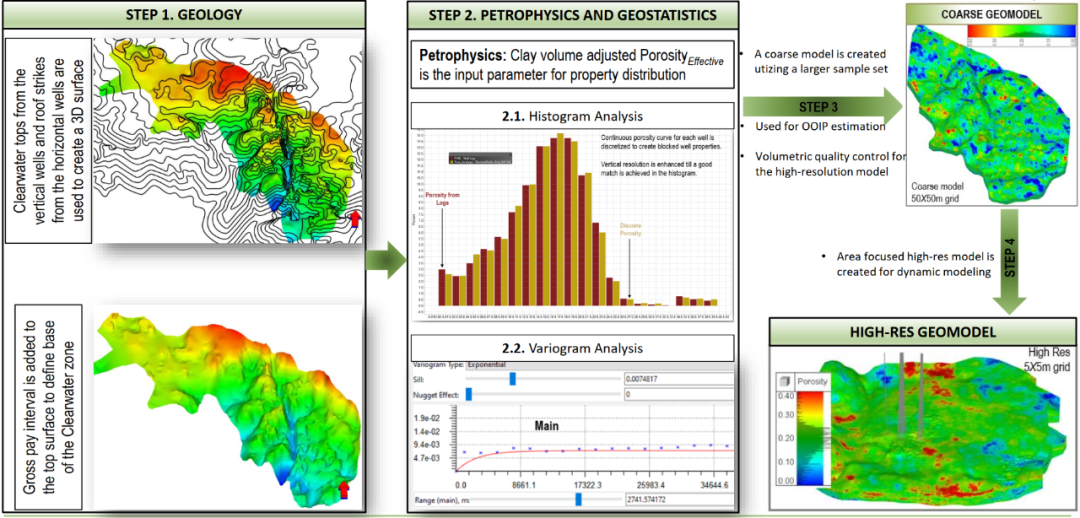
Task: Click the Nugget Effect slider handle
Action: tap(468, 395)
